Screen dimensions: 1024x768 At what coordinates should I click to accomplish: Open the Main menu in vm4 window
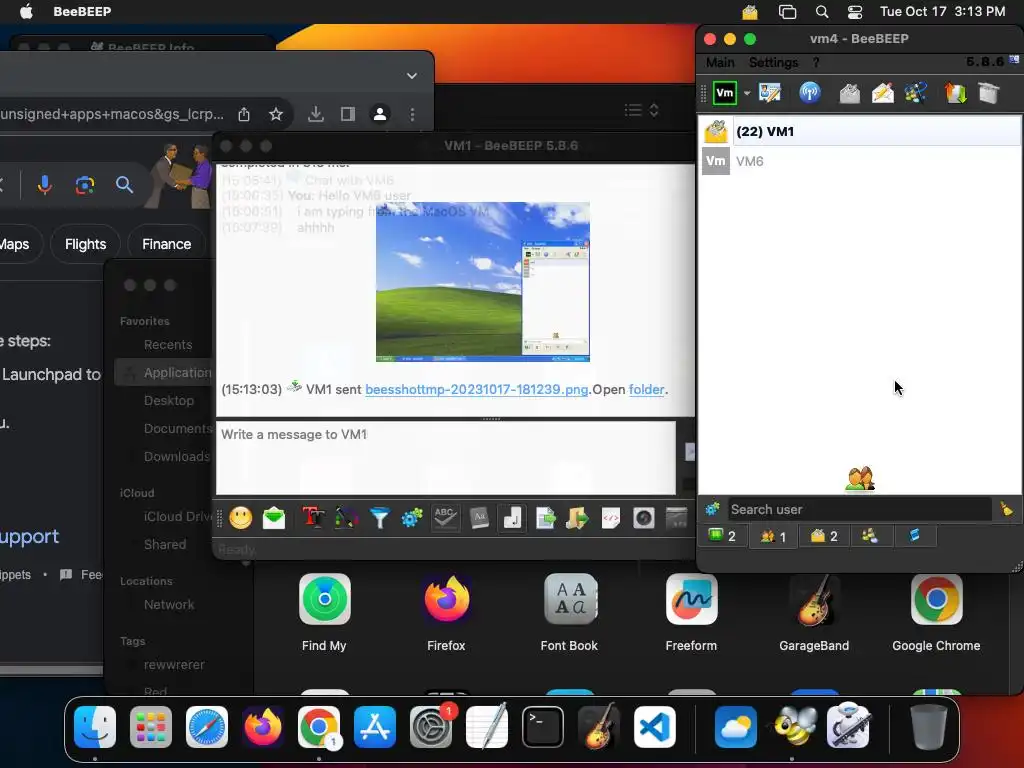click(x=720, y=63)
